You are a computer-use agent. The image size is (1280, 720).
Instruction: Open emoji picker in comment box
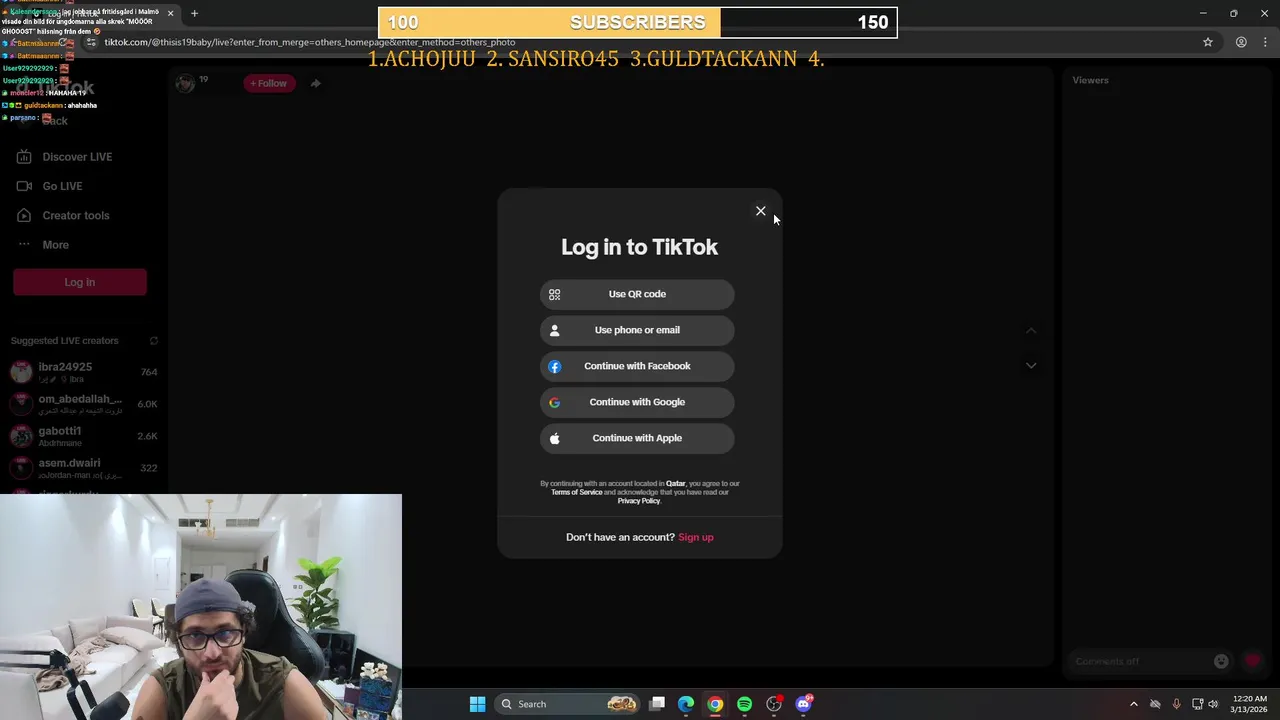pos(1221,661)
